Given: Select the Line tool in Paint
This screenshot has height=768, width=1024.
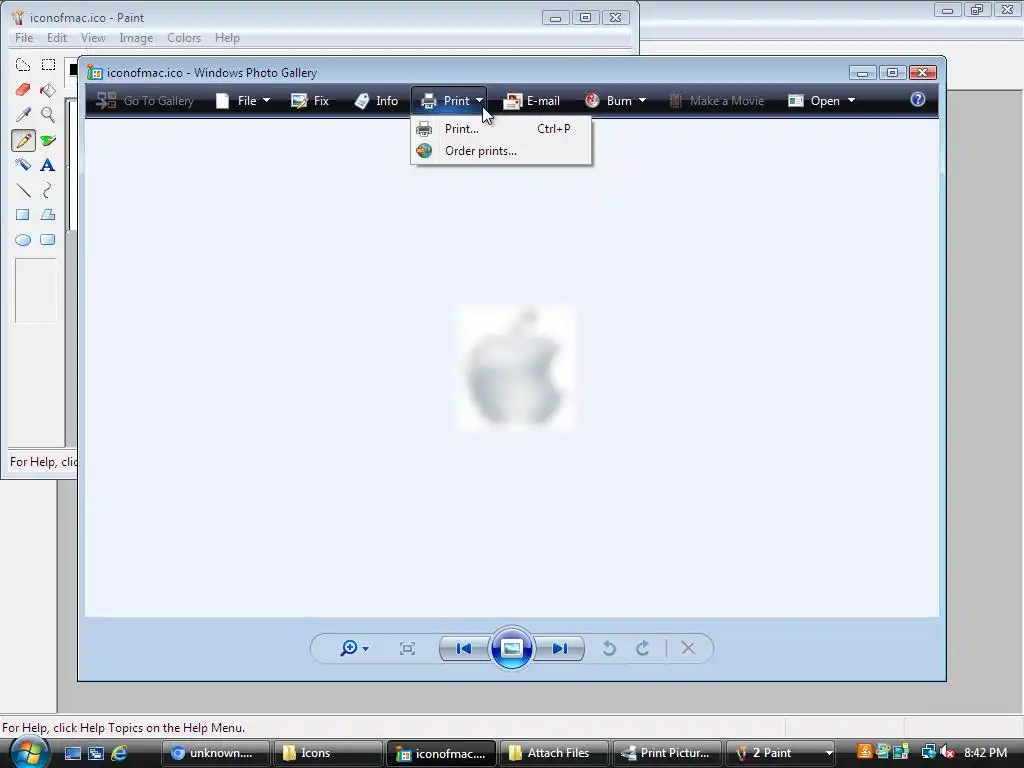Looking at the screenshot, I should tap(23, 190).
